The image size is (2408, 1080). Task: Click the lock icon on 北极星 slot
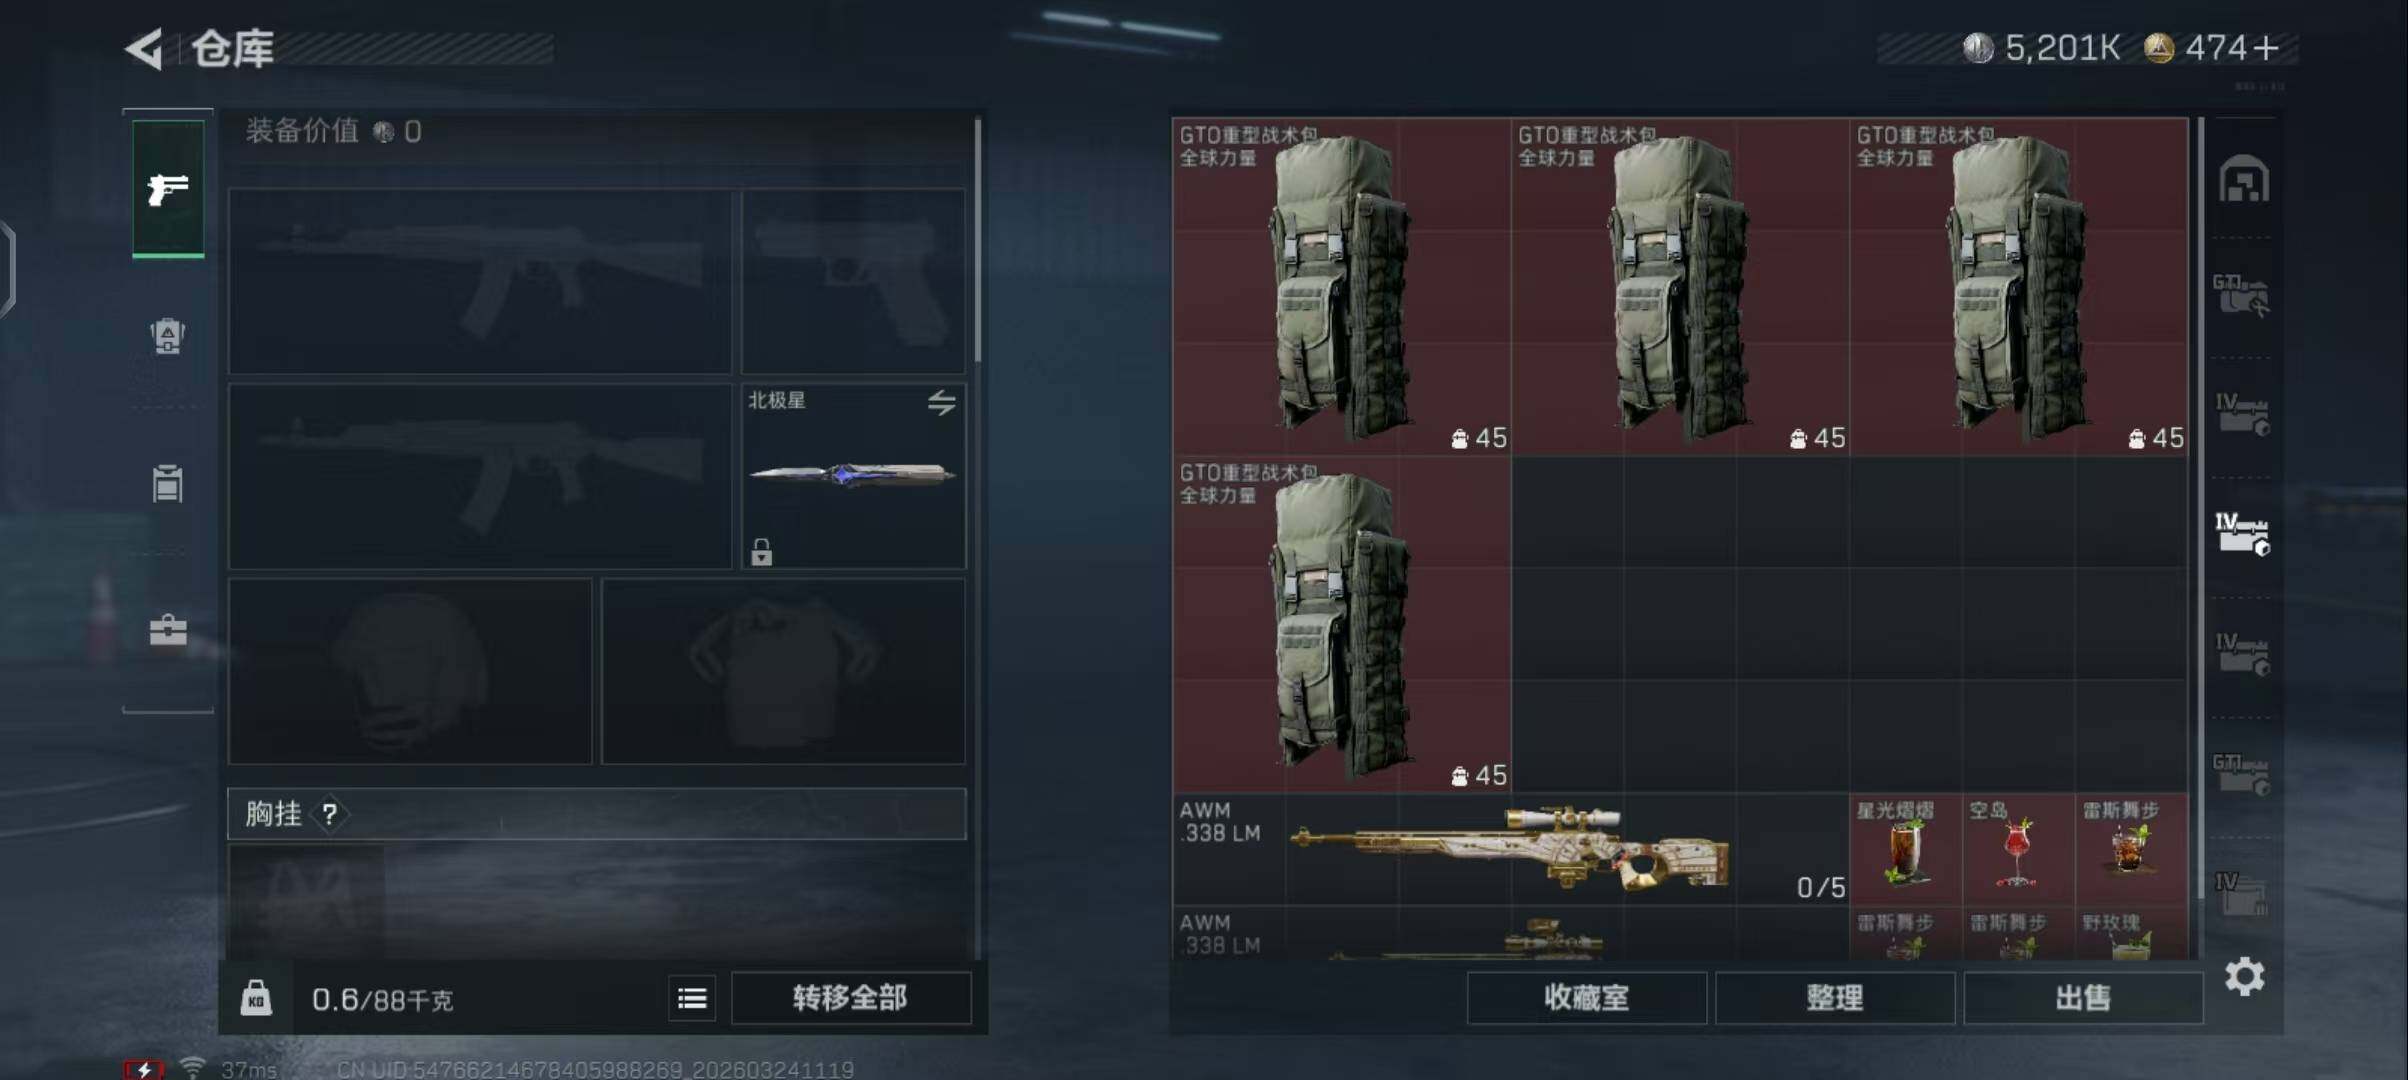[761, 551]
